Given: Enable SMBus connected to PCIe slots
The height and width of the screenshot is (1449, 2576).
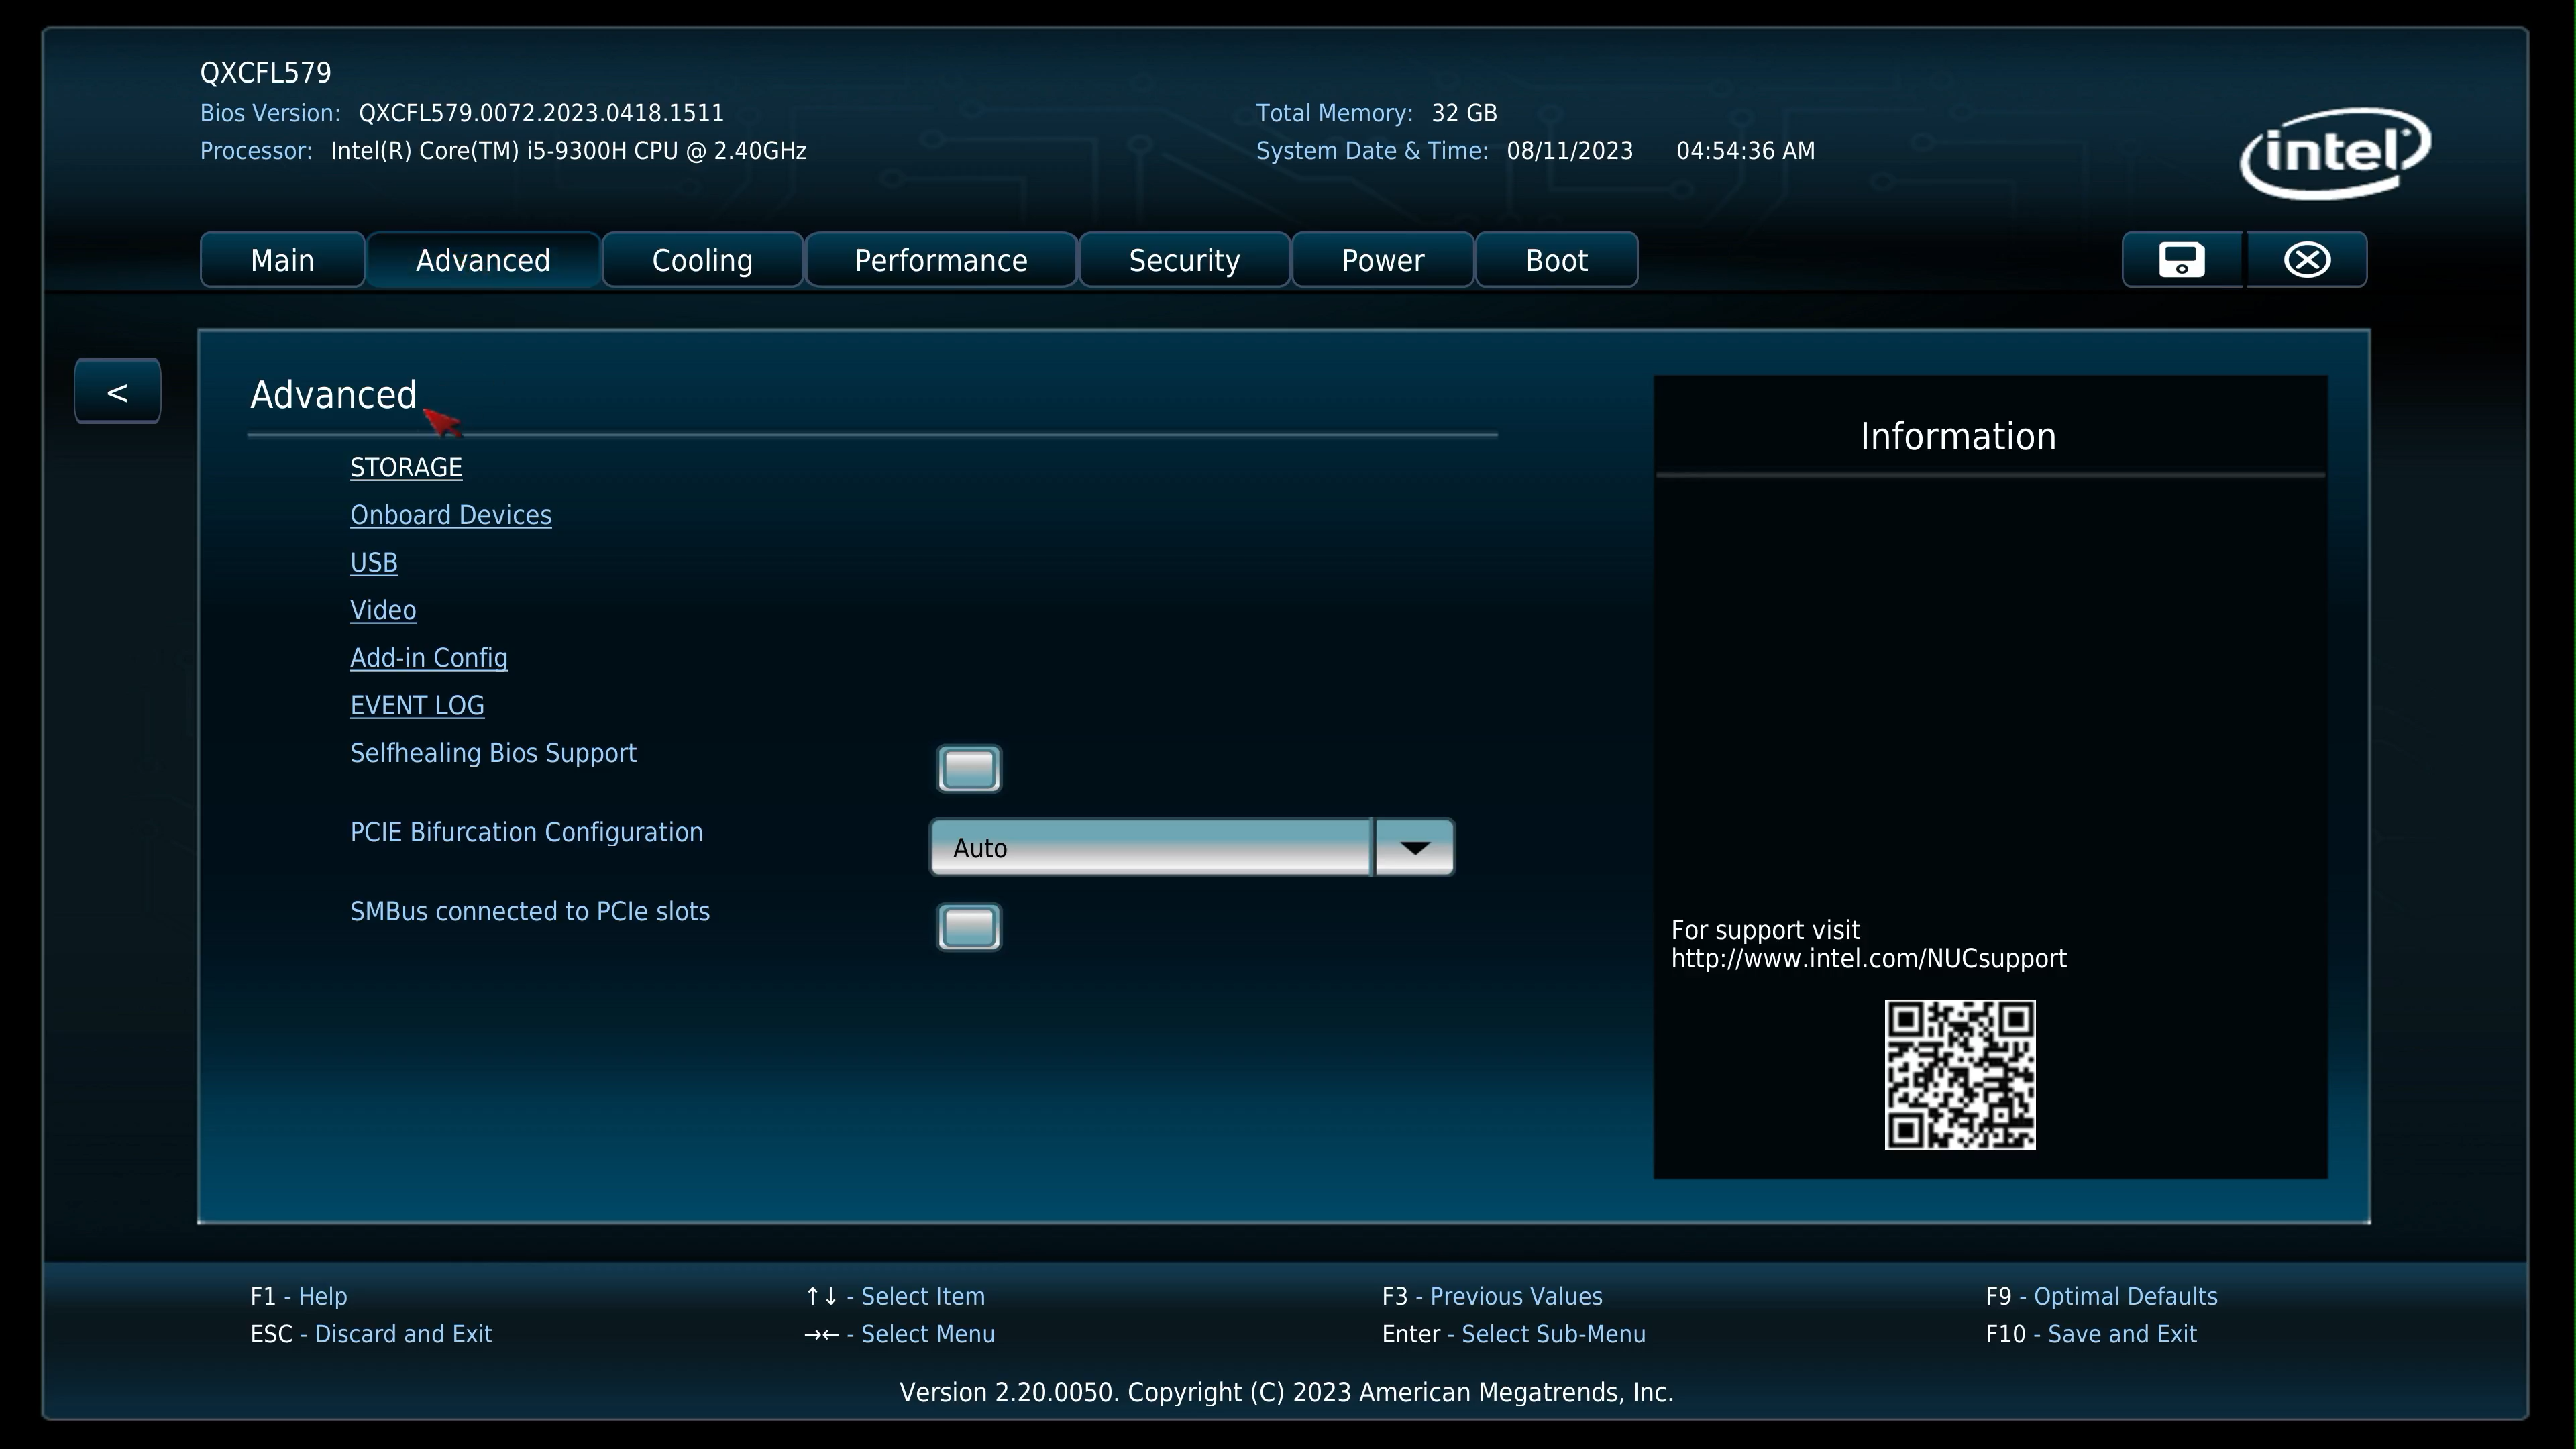Looking at the screenshot, I should click(968, 927).
